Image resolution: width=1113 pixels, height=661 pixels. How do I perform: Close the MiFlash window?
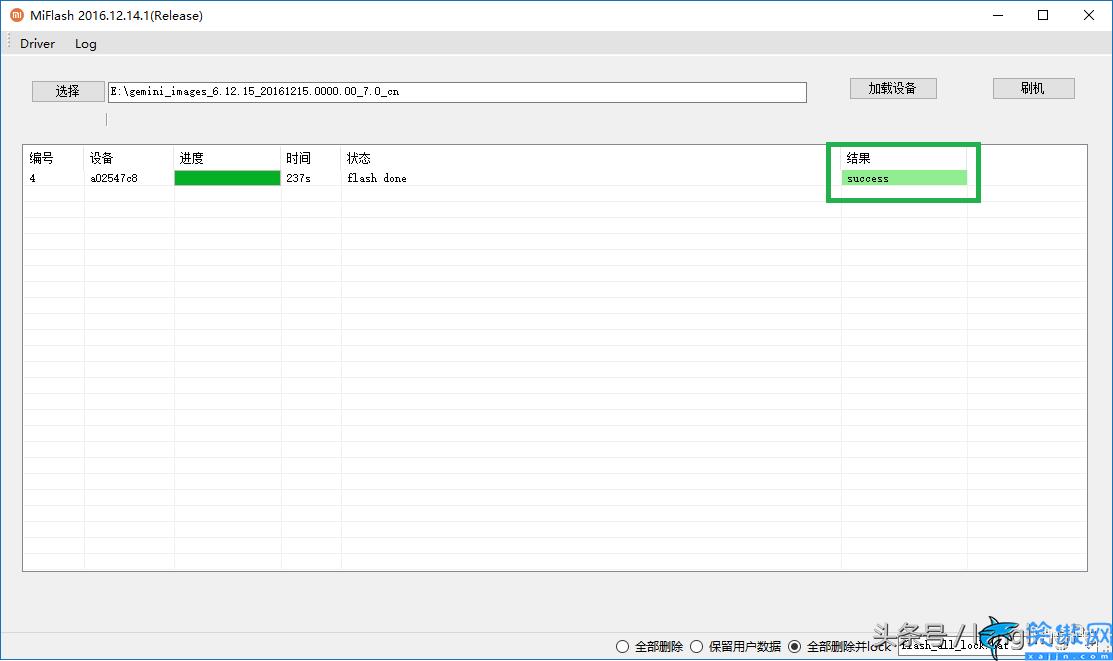(1089, 15)
